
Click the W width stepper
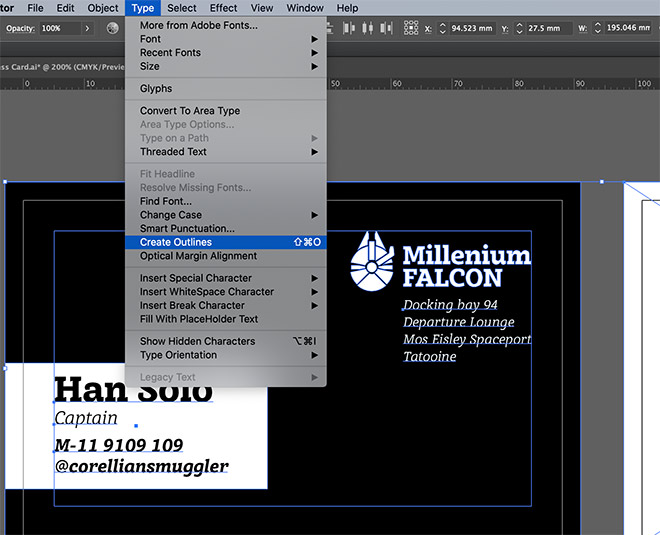click(597, 29)
